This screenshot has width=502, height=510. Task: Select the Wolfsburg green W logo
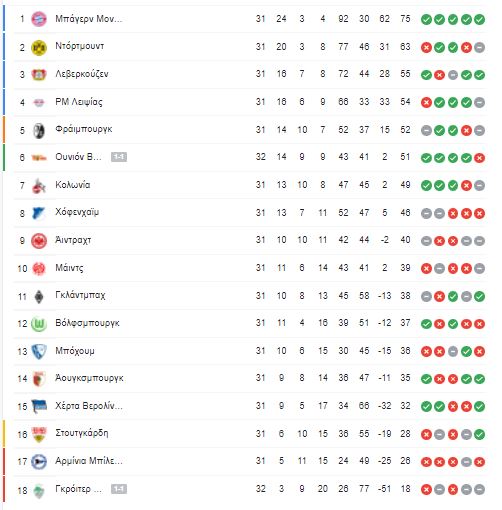[x=39, y=324]
